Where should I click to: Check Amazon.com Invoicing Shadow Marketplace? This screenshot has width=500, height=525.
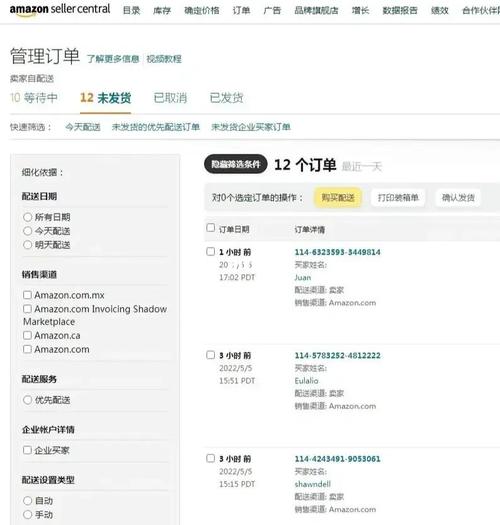click(x=27, y=309)
